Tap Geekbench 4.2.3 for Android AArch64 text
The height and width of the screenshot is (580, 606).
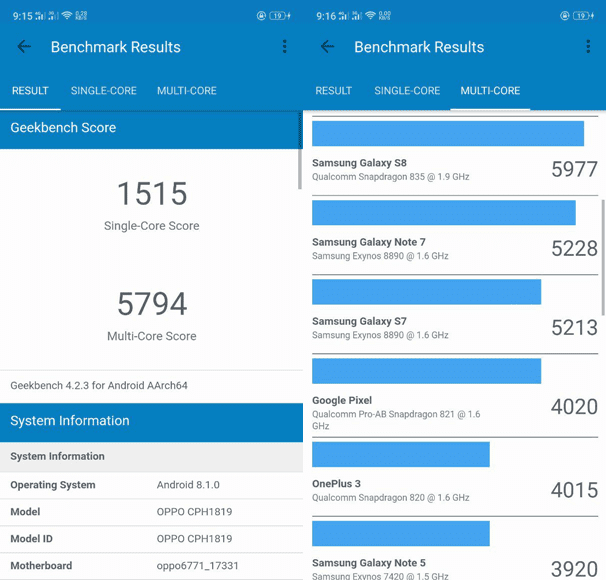coord(99,385)
